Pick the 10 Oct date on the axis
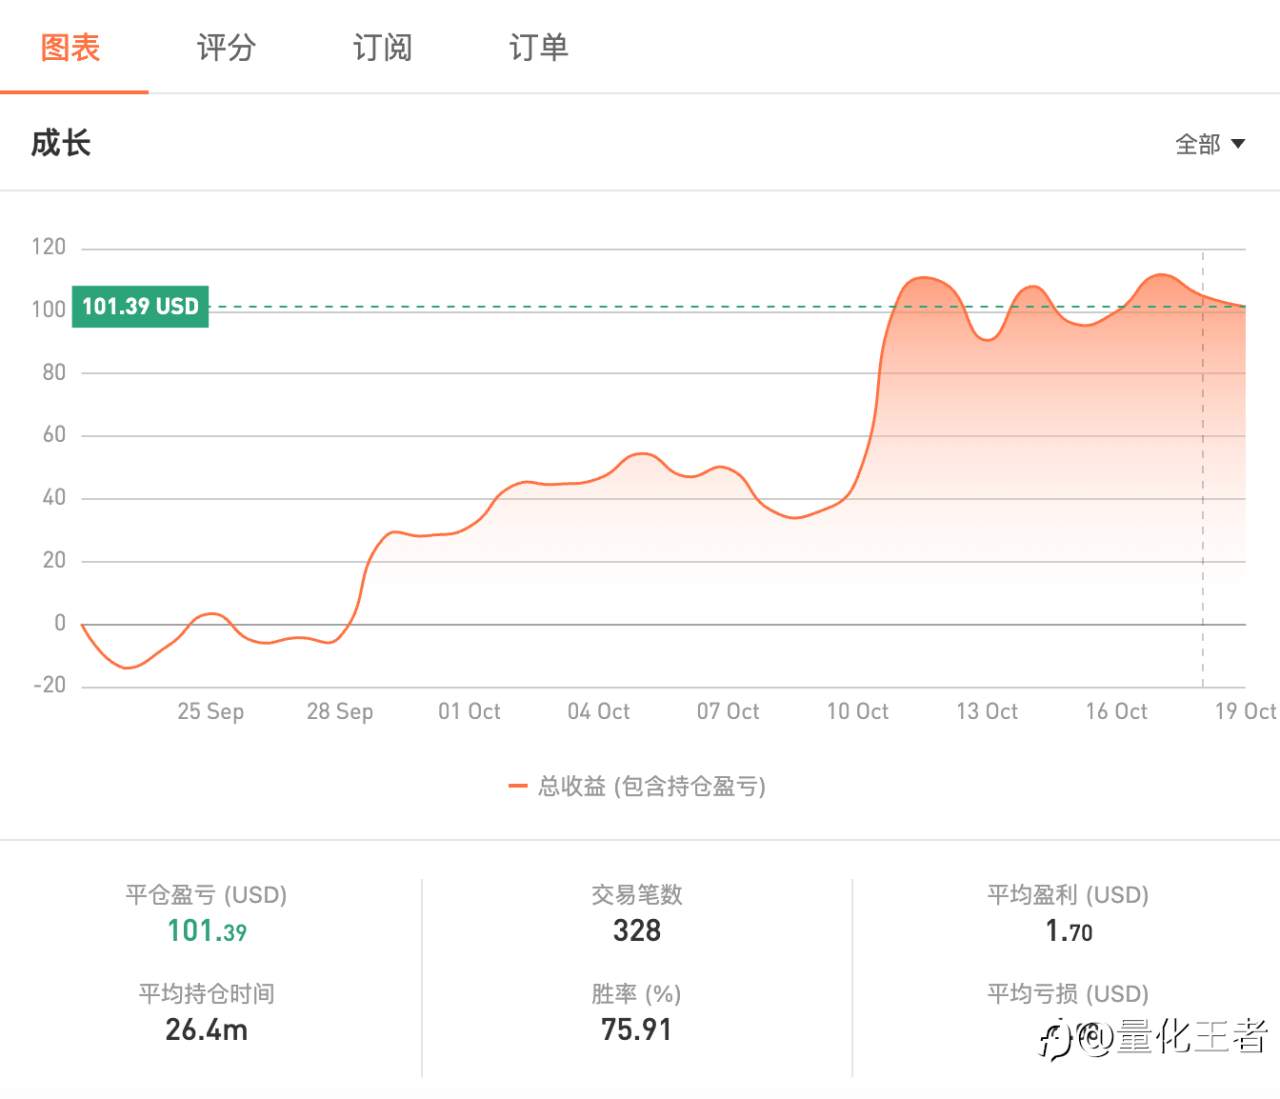1280x1099 pixels. point(857,711)
